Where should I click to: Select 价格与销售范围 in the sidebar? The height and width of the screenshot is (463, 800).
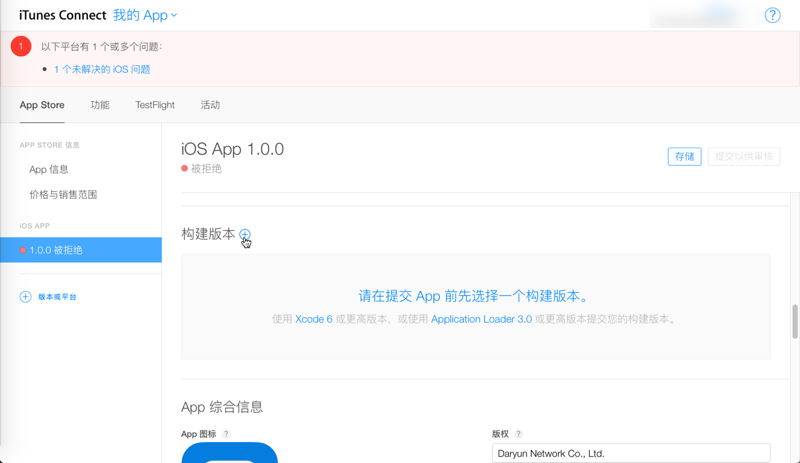[x=63, y=194]
